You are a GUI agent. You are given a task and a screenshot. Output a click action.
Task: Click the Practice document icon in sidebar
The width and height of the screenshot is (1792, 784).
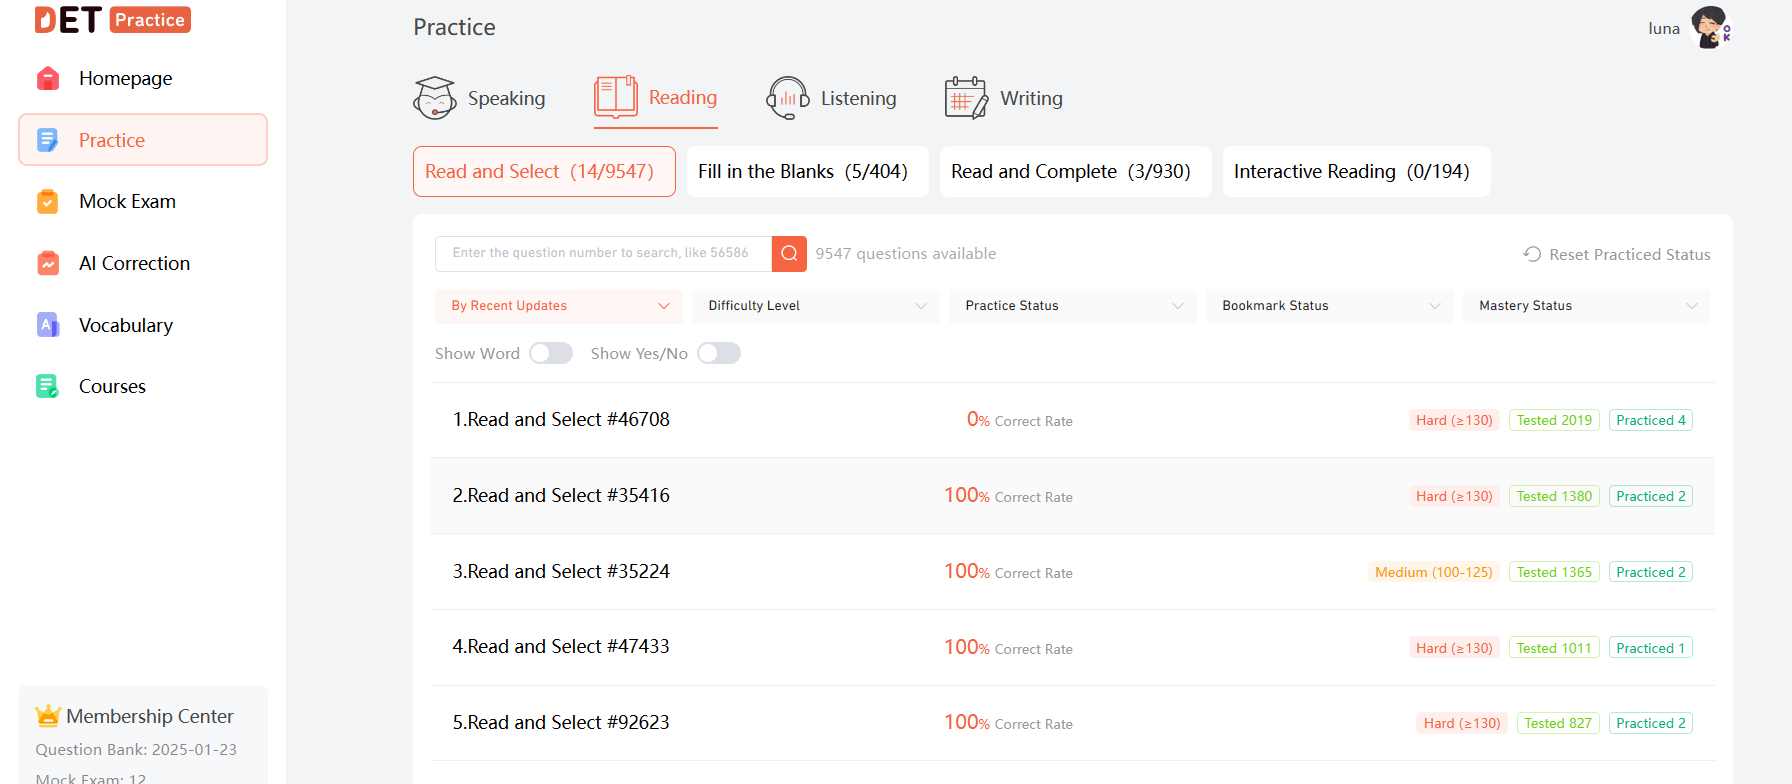point(48,140)
